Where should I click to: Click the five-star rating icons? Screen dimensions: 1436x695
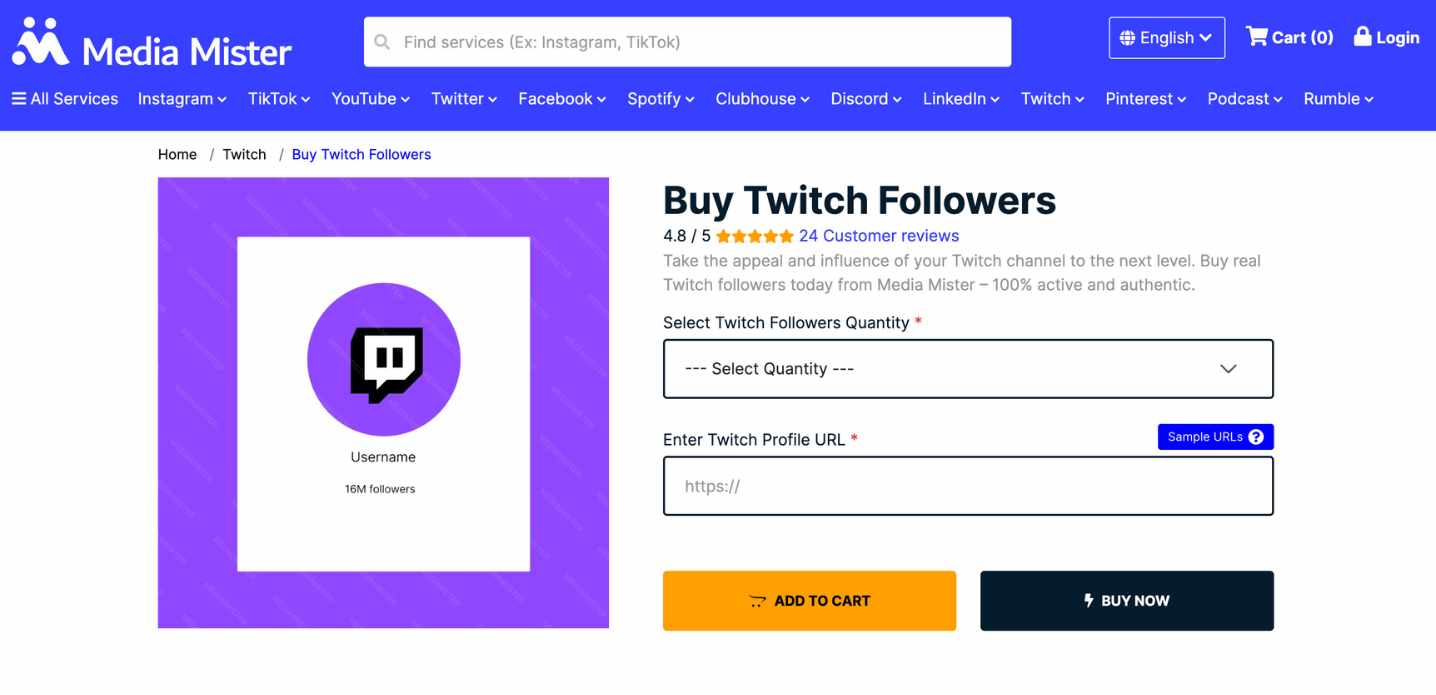[x=755, y=236]
